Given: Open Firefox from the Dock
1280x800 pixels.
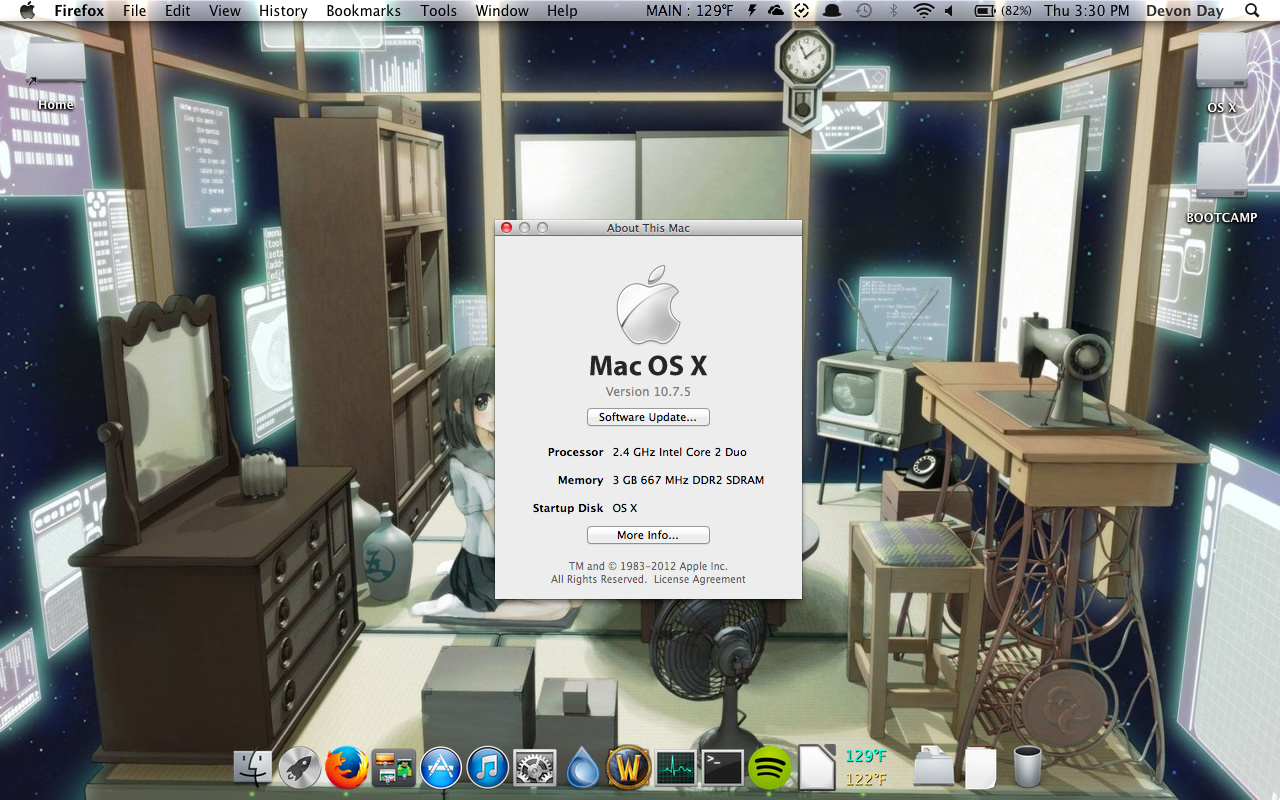Looking at the screenshot, I should (x=346, y=768).
